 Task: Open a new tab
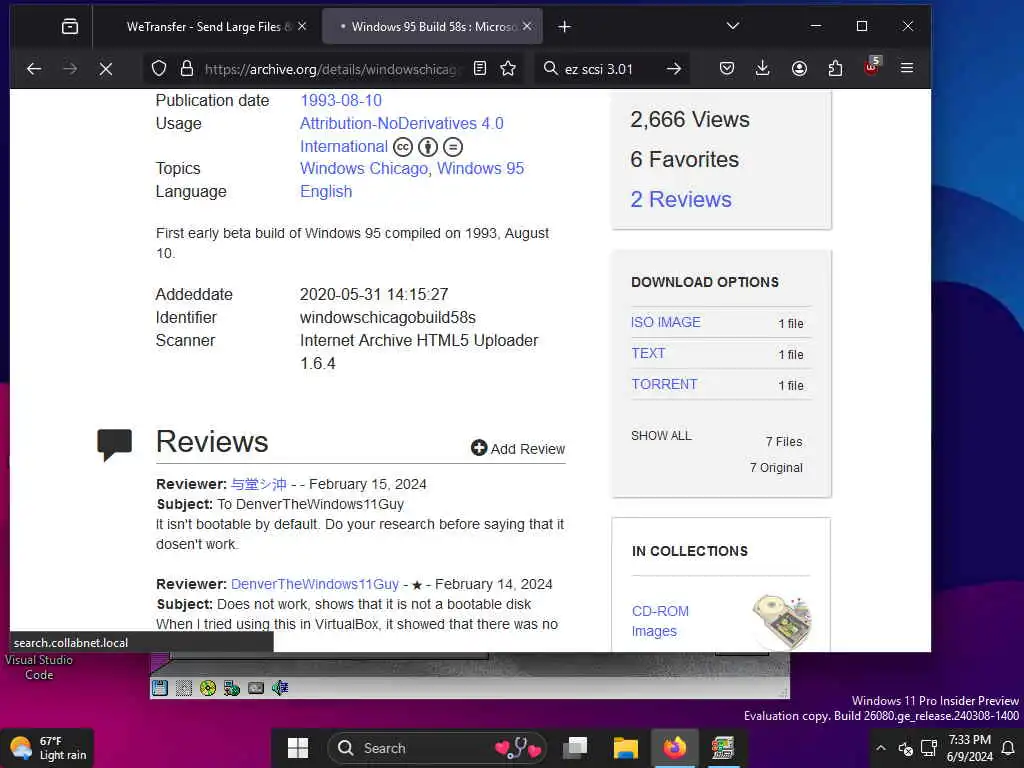[565, 27]
